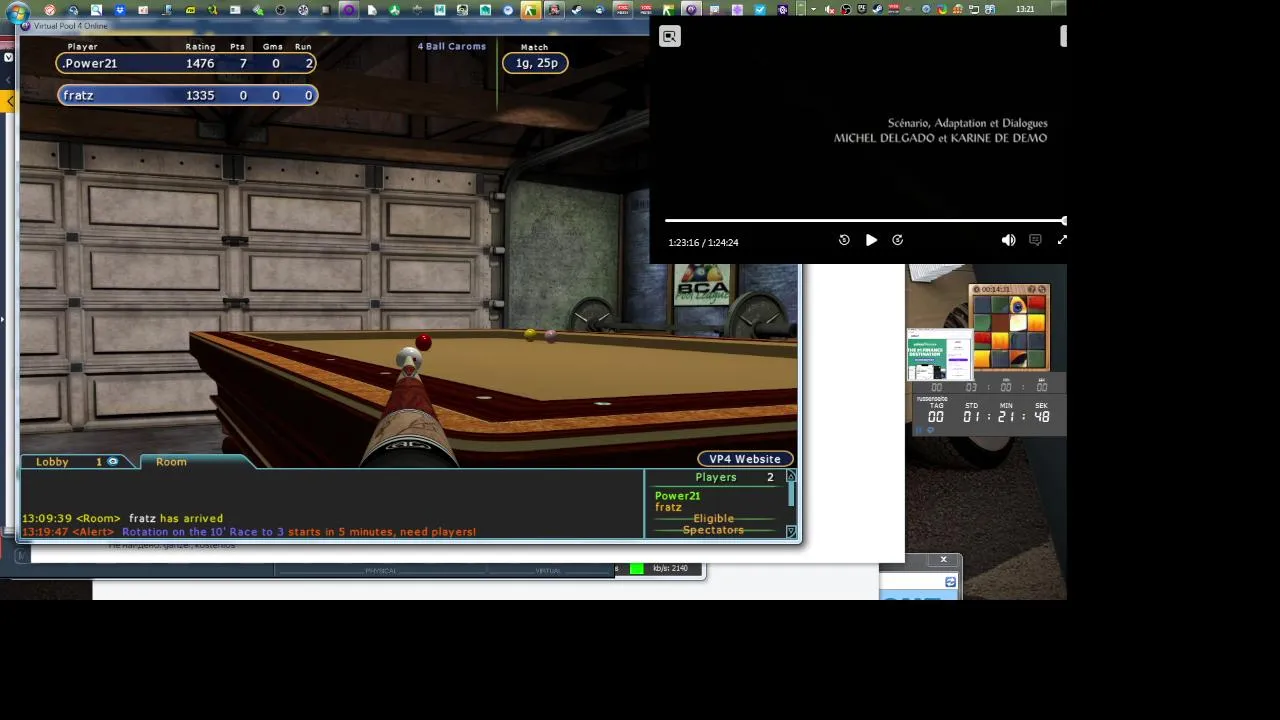Image resolution: width=1280 pixels, height=720 pixels.
Task: Click countdown timer SEK value 48
Action: coord(1042,417)
